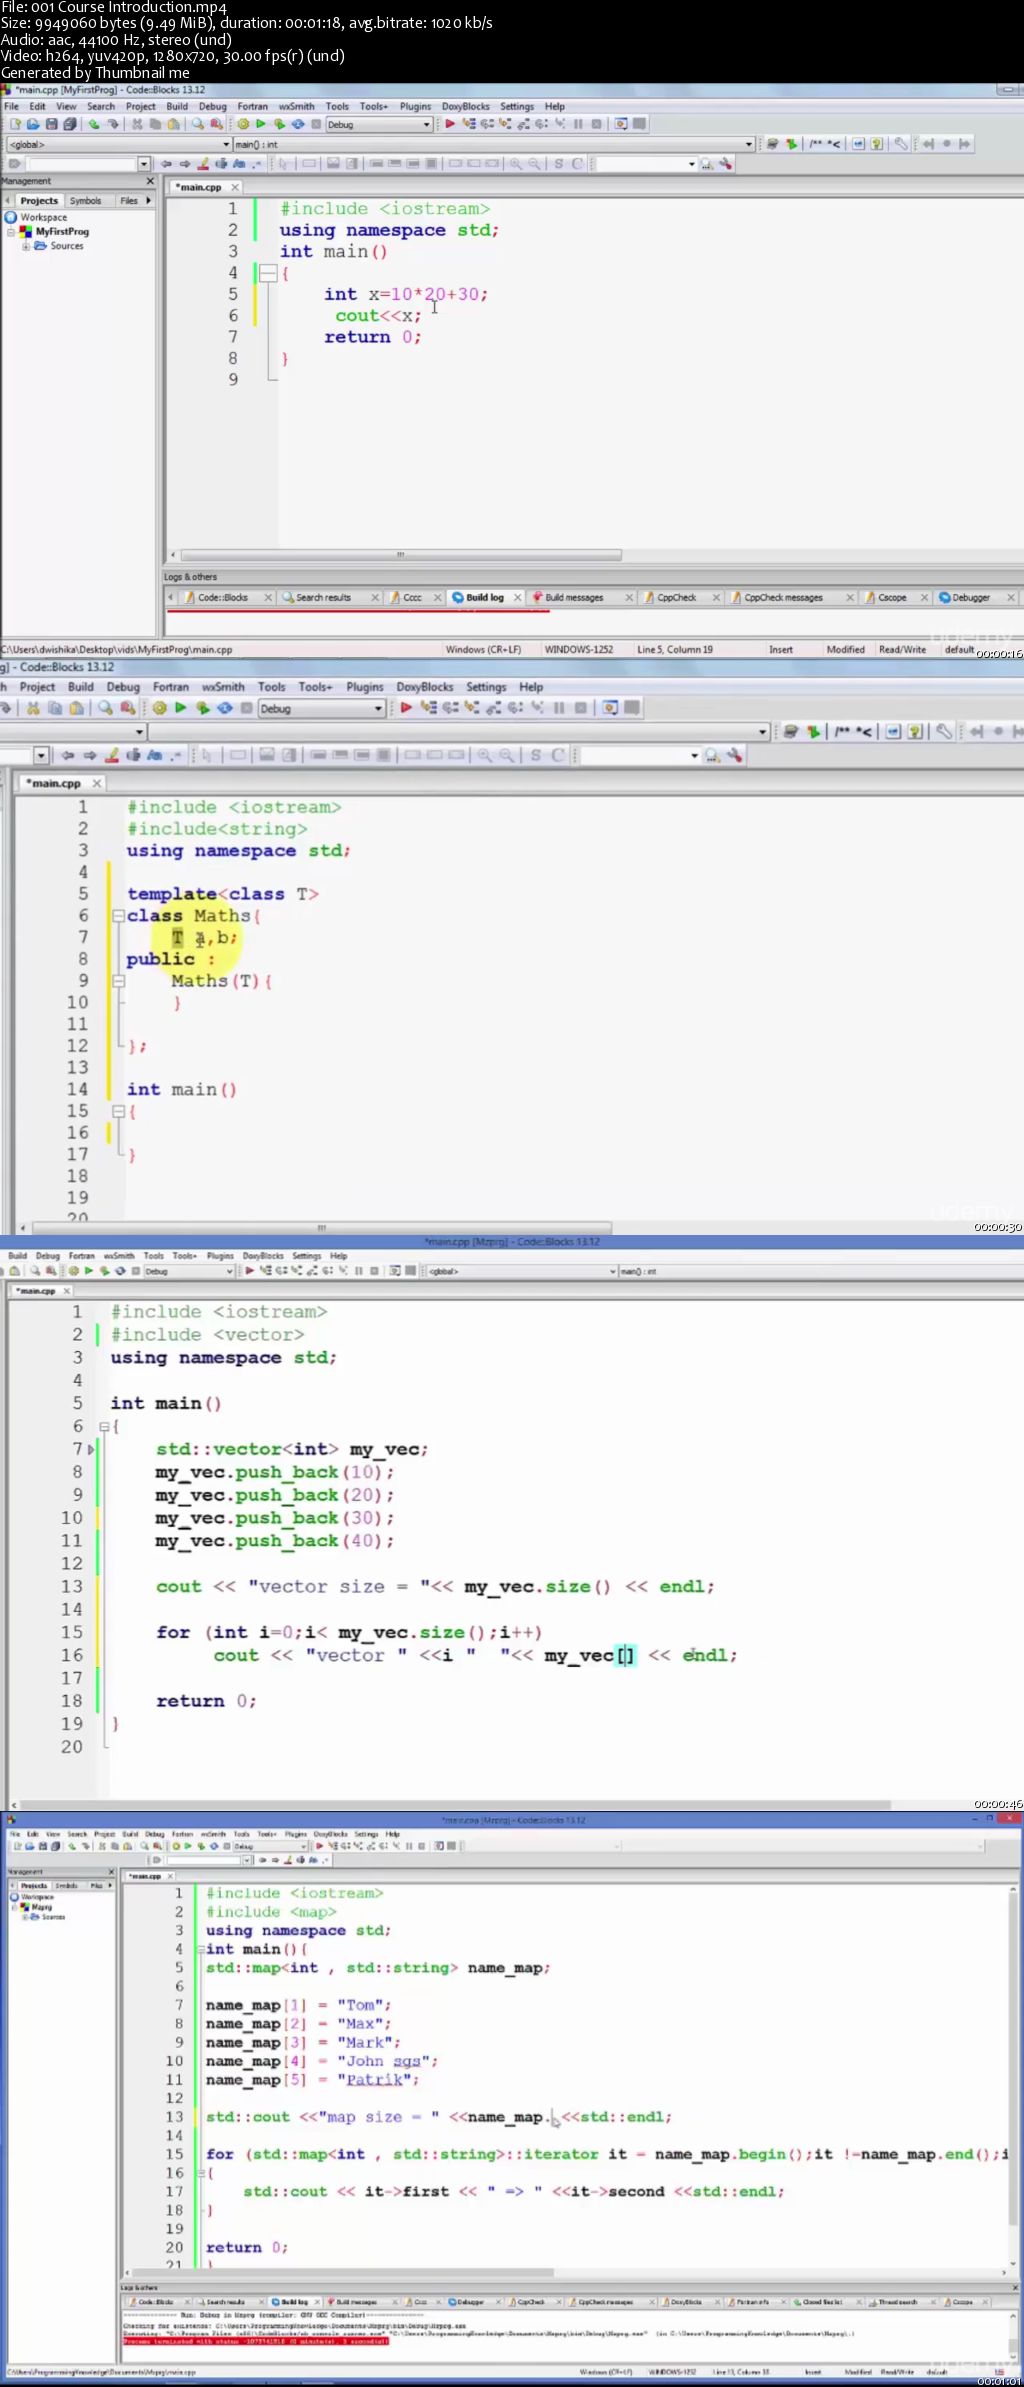Open Debug target dropdown in vector code window
The height and width of the screenshot is (2387, 1024).
tap(229, 1271)
